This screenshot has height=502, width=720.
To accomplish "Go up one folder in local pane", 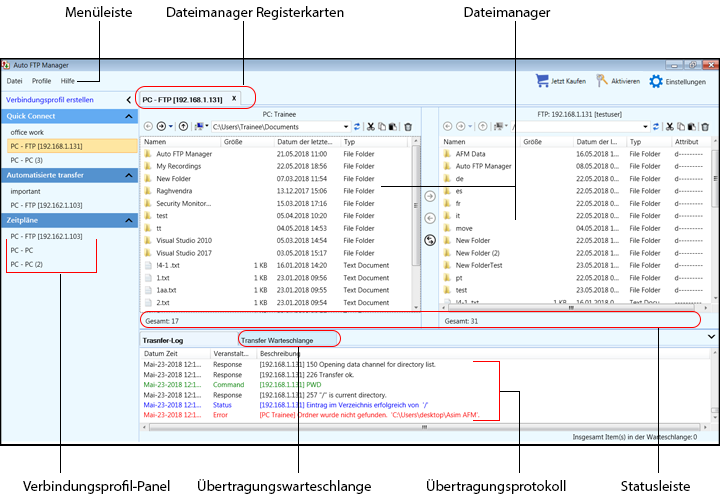I will pyautogui.click(x=183, y=127).
